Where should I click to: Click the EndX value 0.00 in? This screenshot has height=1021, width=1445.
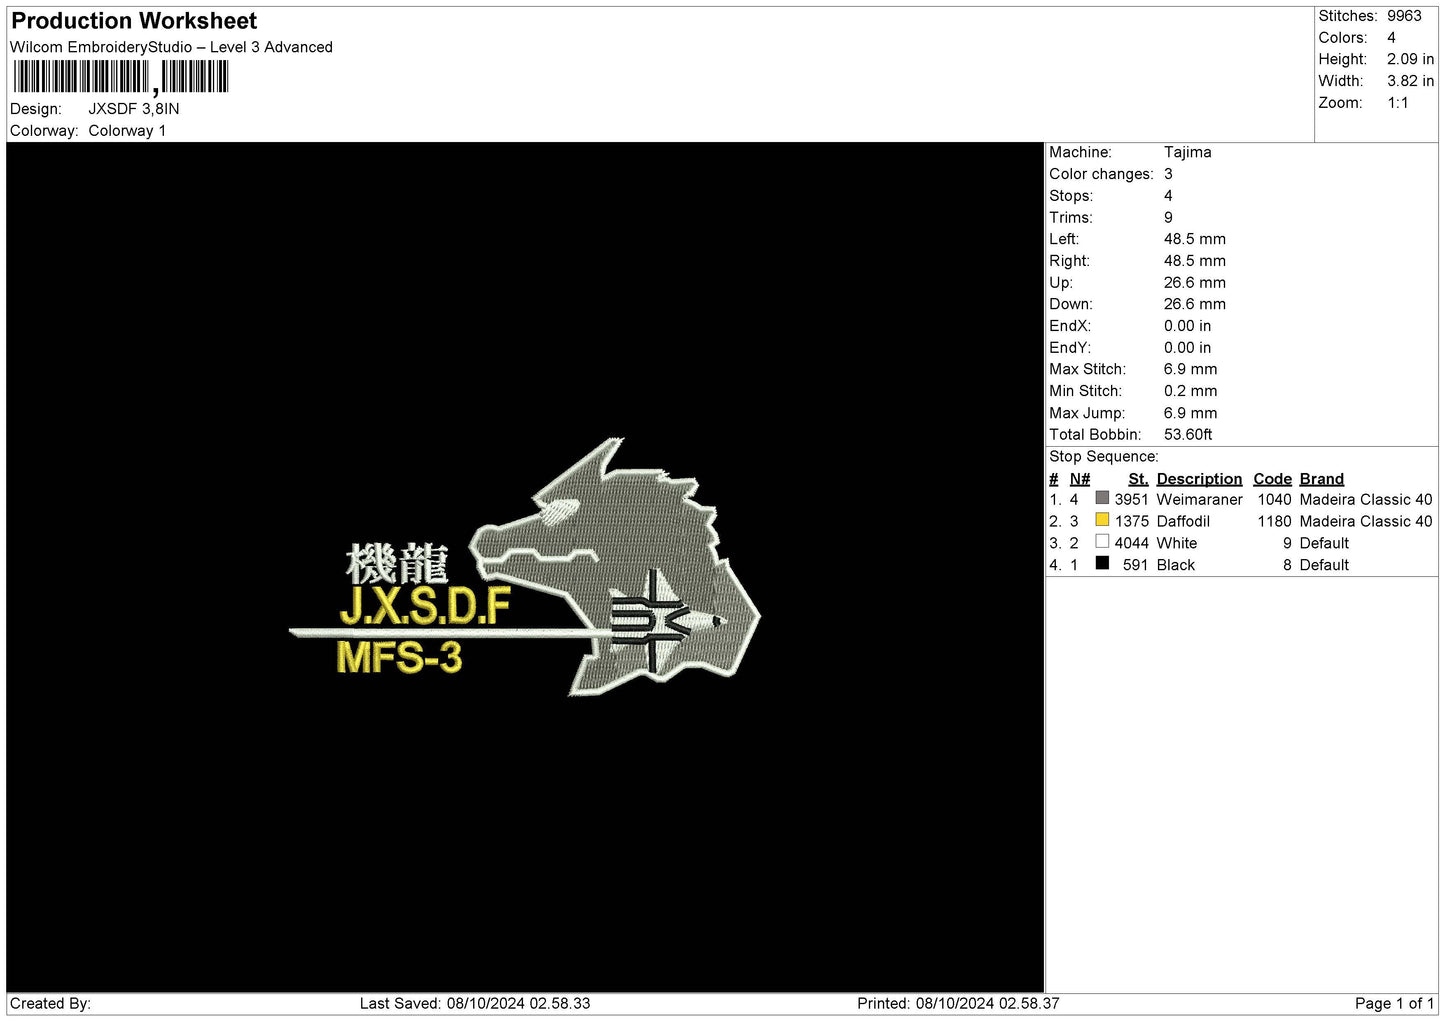(x=1187, y=326)
